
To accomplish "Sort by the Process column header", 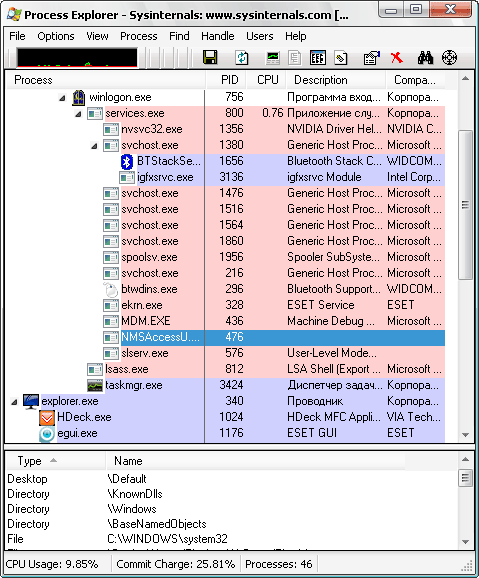I will pos(106,80).
